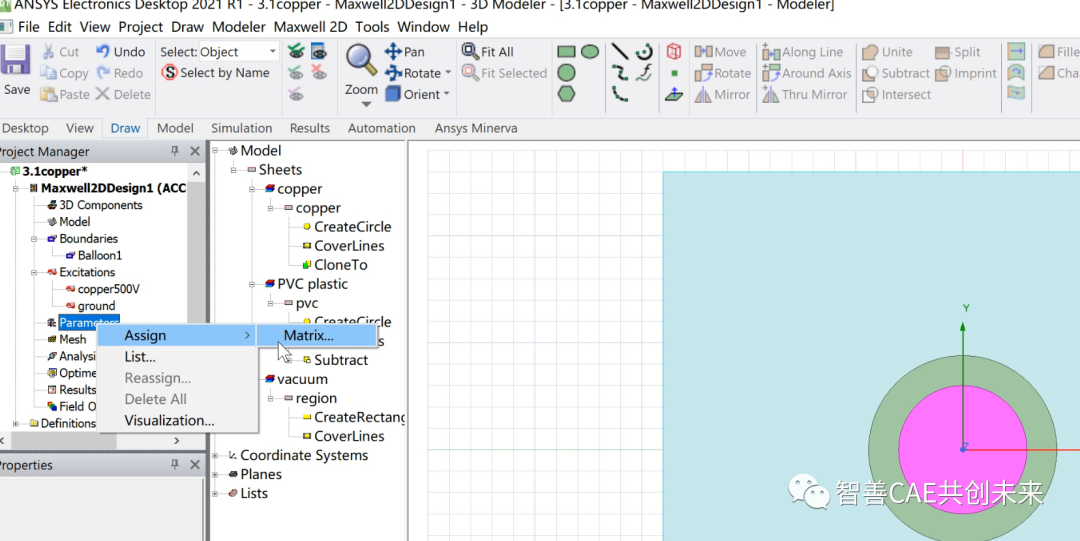The width and height of the screenshot is (1080, 541).
Task: Choose Matrix... from the Assign submenu
Action: click(x=316, y=336)
